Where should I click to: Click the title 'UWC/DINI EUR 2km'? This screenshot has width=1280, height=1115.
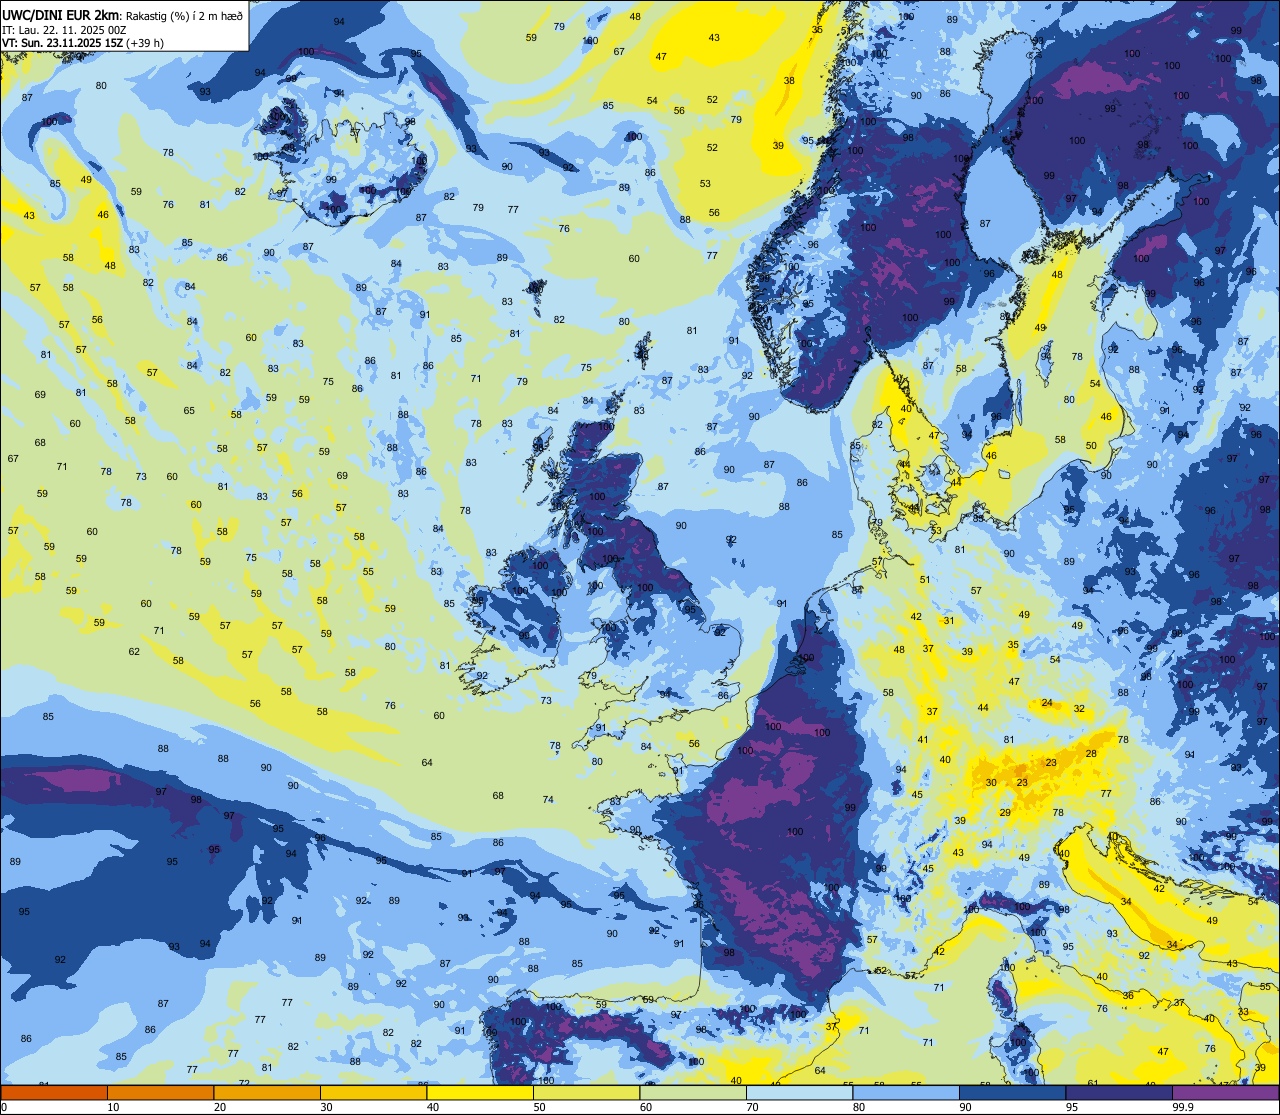tap(61, 15)
